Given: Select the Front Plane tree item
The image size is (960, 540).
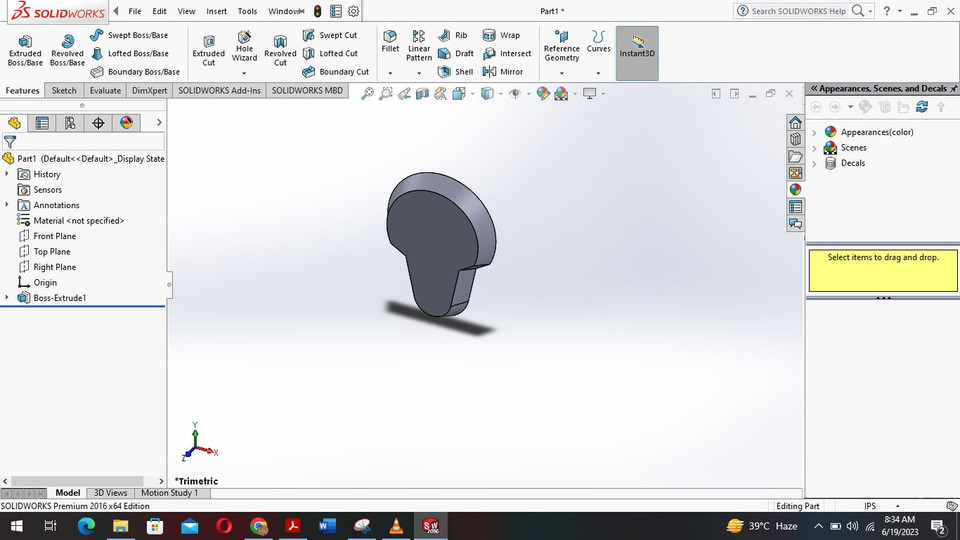Looking at the screenshot, I should 48,236.
